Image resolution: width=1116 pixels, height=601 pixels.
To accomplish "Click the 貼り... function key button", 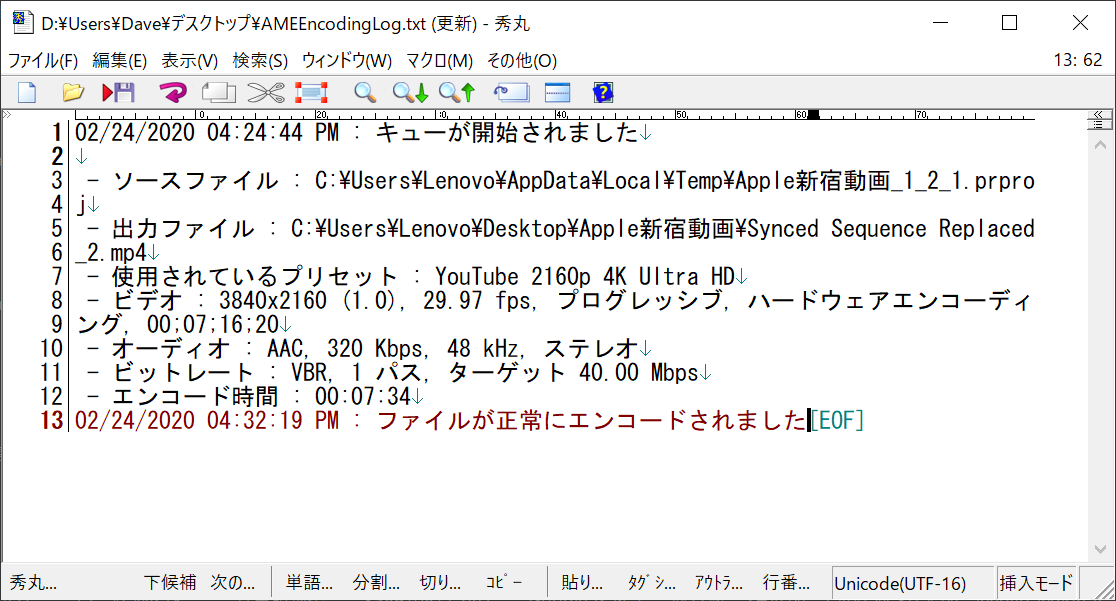I will 581,583.
